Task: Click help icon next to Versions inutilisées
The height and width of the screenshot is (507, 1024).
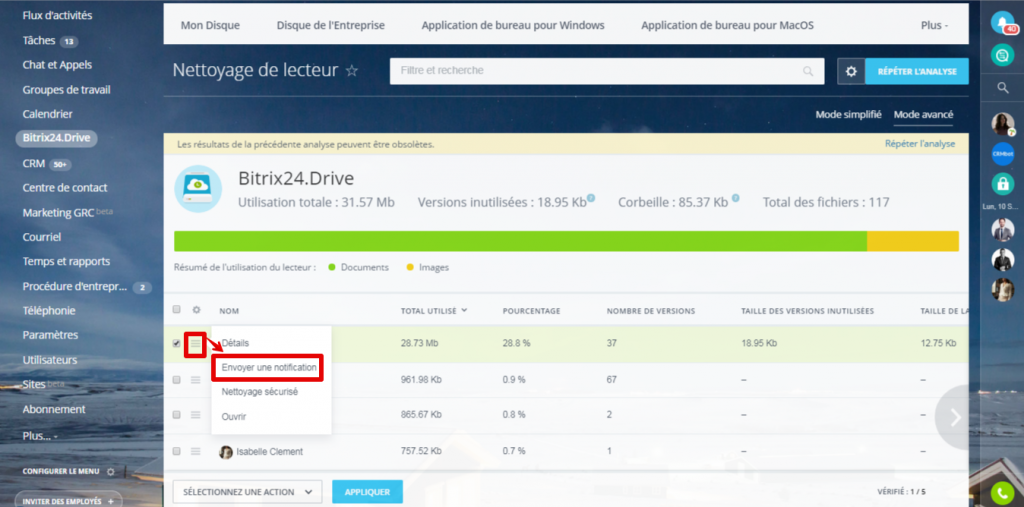Action: coord(591,198)
